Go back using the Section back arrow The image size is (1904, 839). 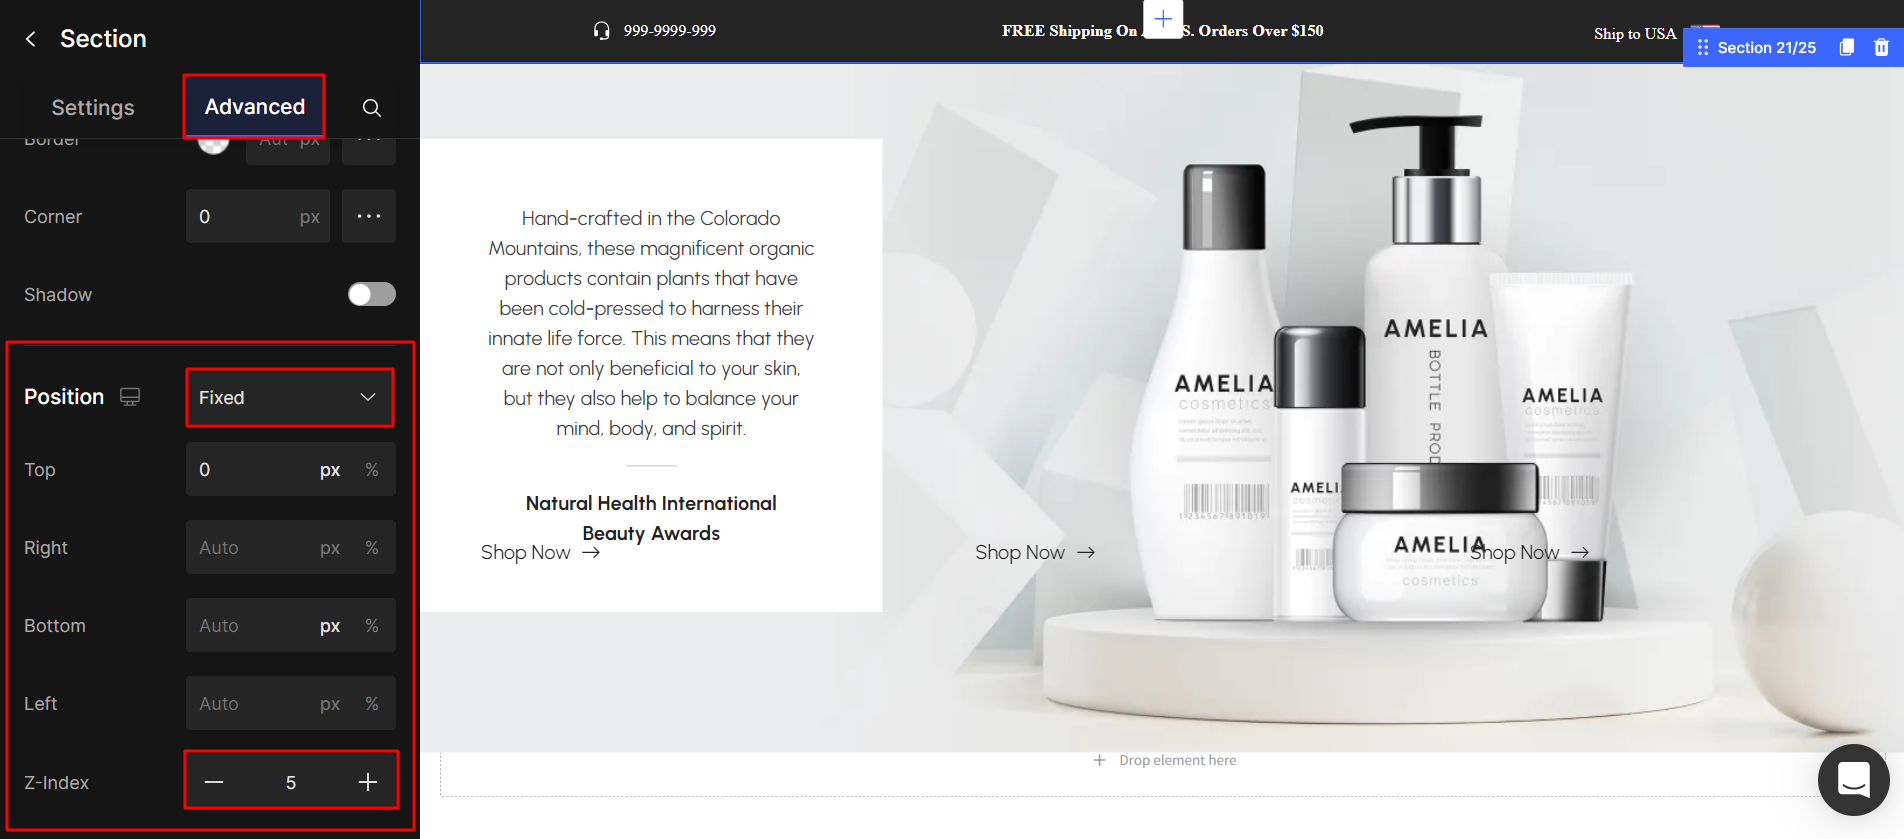31,39
